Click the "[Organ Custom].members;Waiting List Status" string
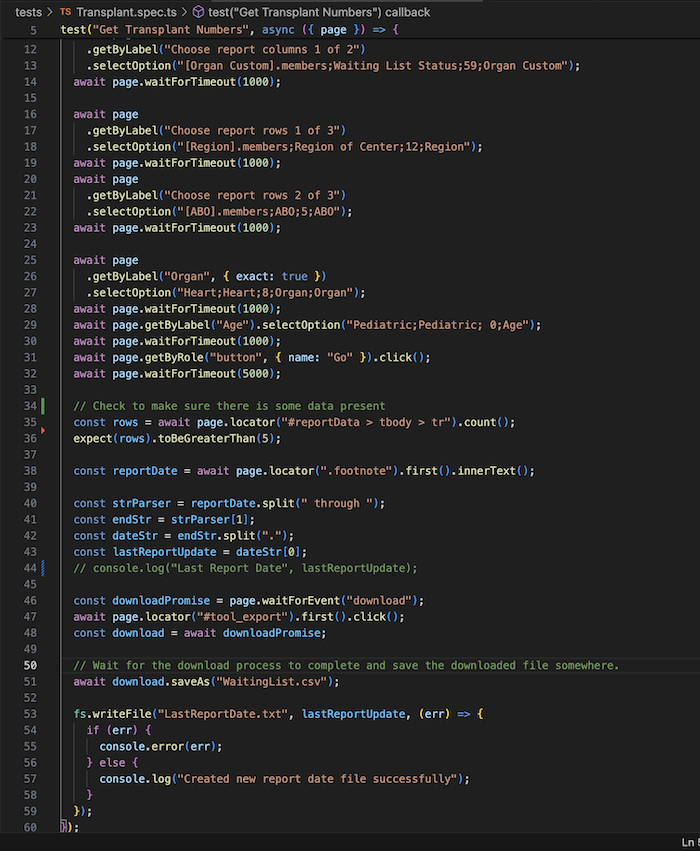 pos(373,66)
